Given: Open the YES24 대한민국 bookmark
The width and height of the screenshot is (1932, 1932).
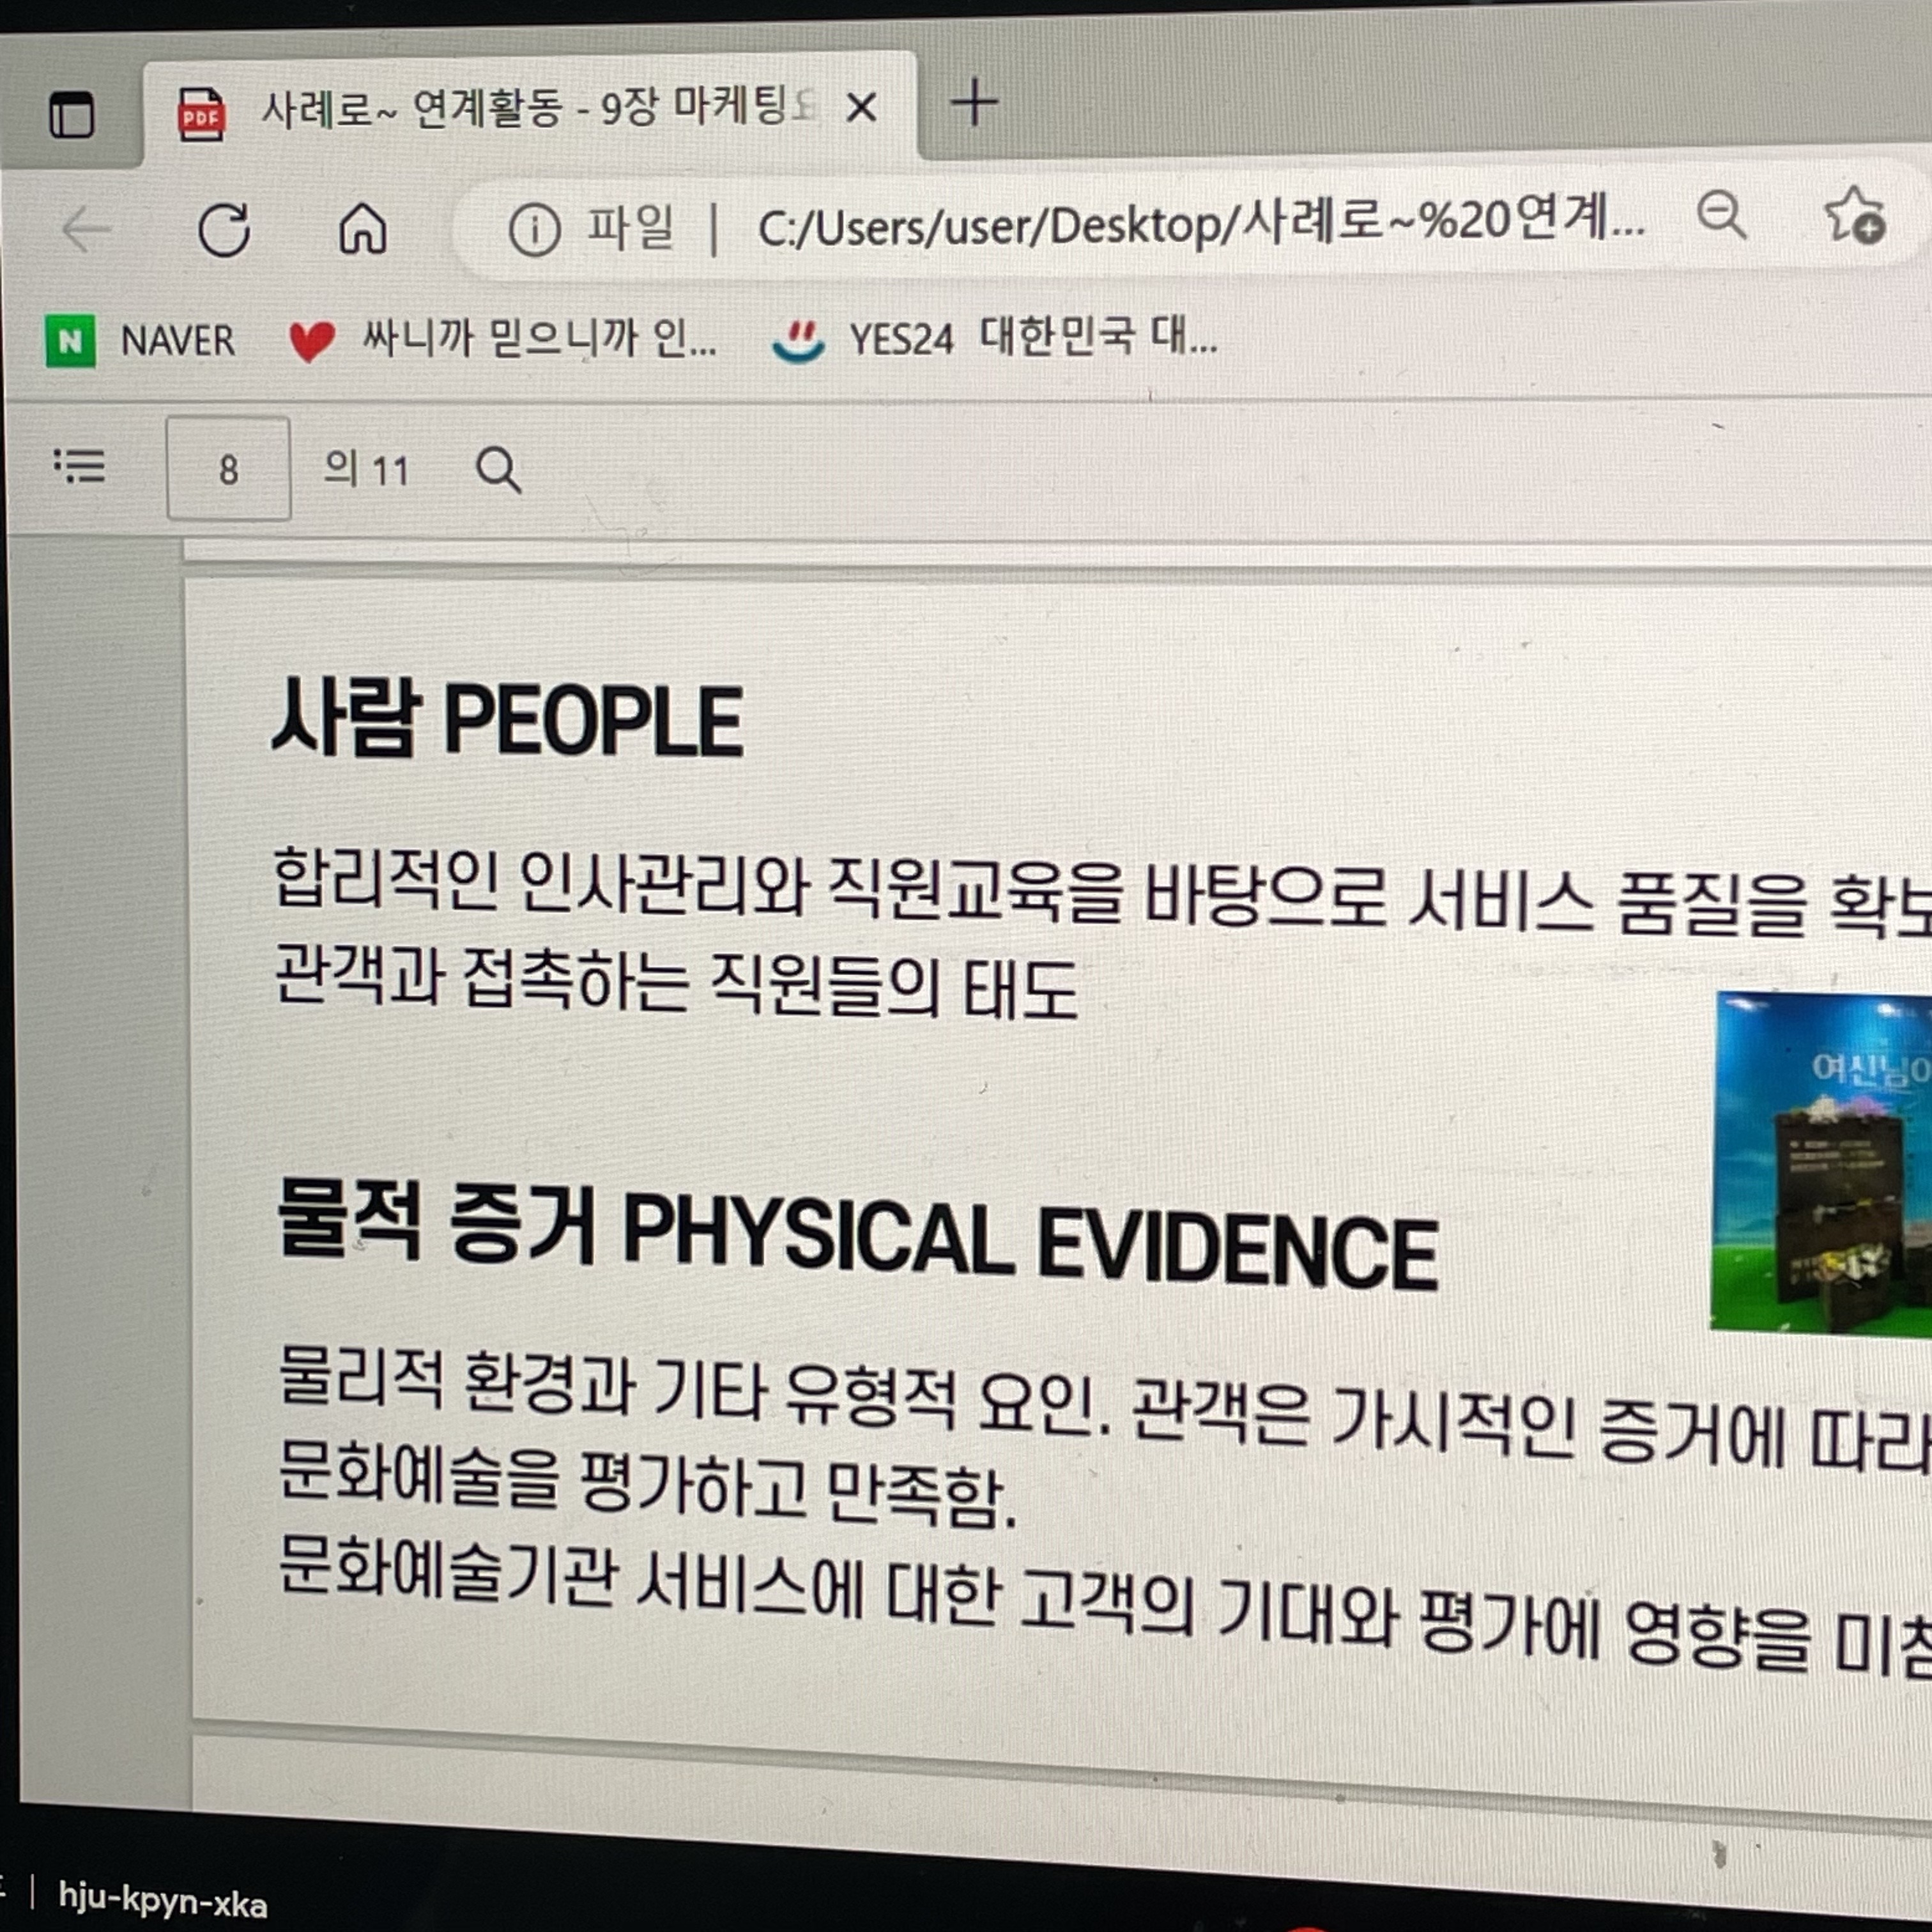Looking at the screenshot, I should (x=995, y=338).
